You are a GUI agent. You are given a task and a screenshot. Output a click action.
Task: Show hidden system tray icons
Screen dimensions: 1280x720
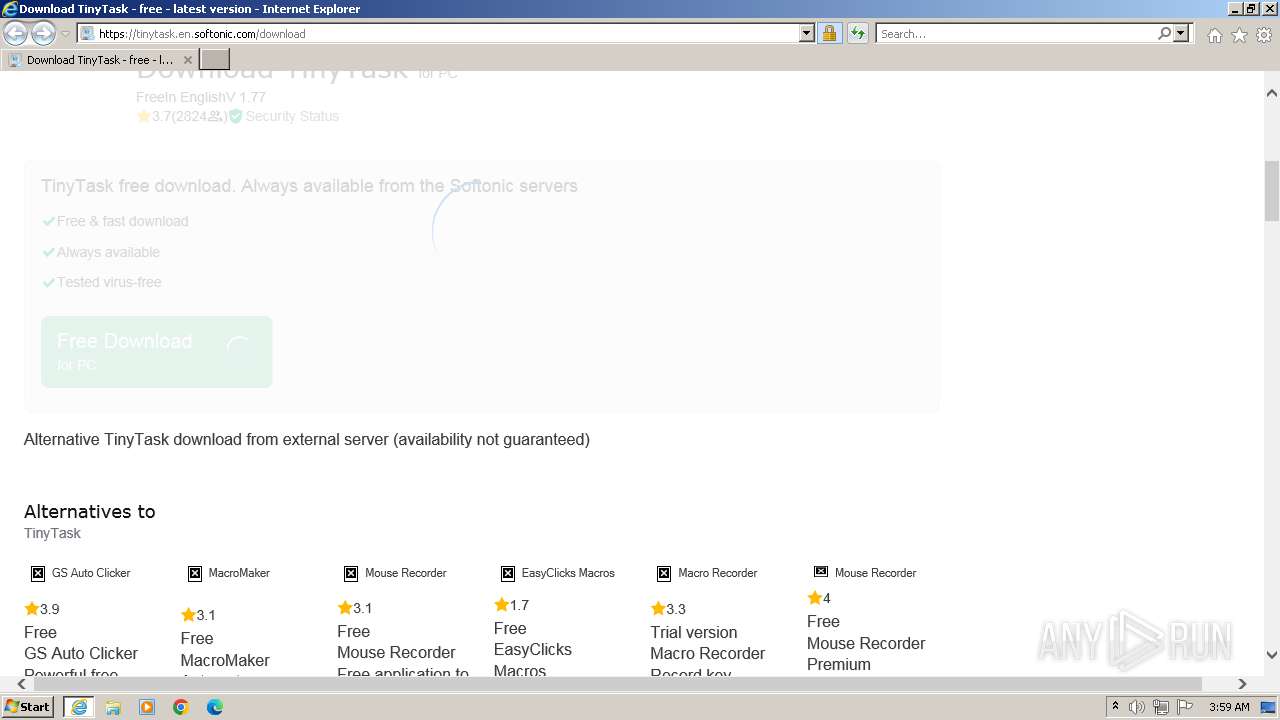click(x=1115, y=706)
